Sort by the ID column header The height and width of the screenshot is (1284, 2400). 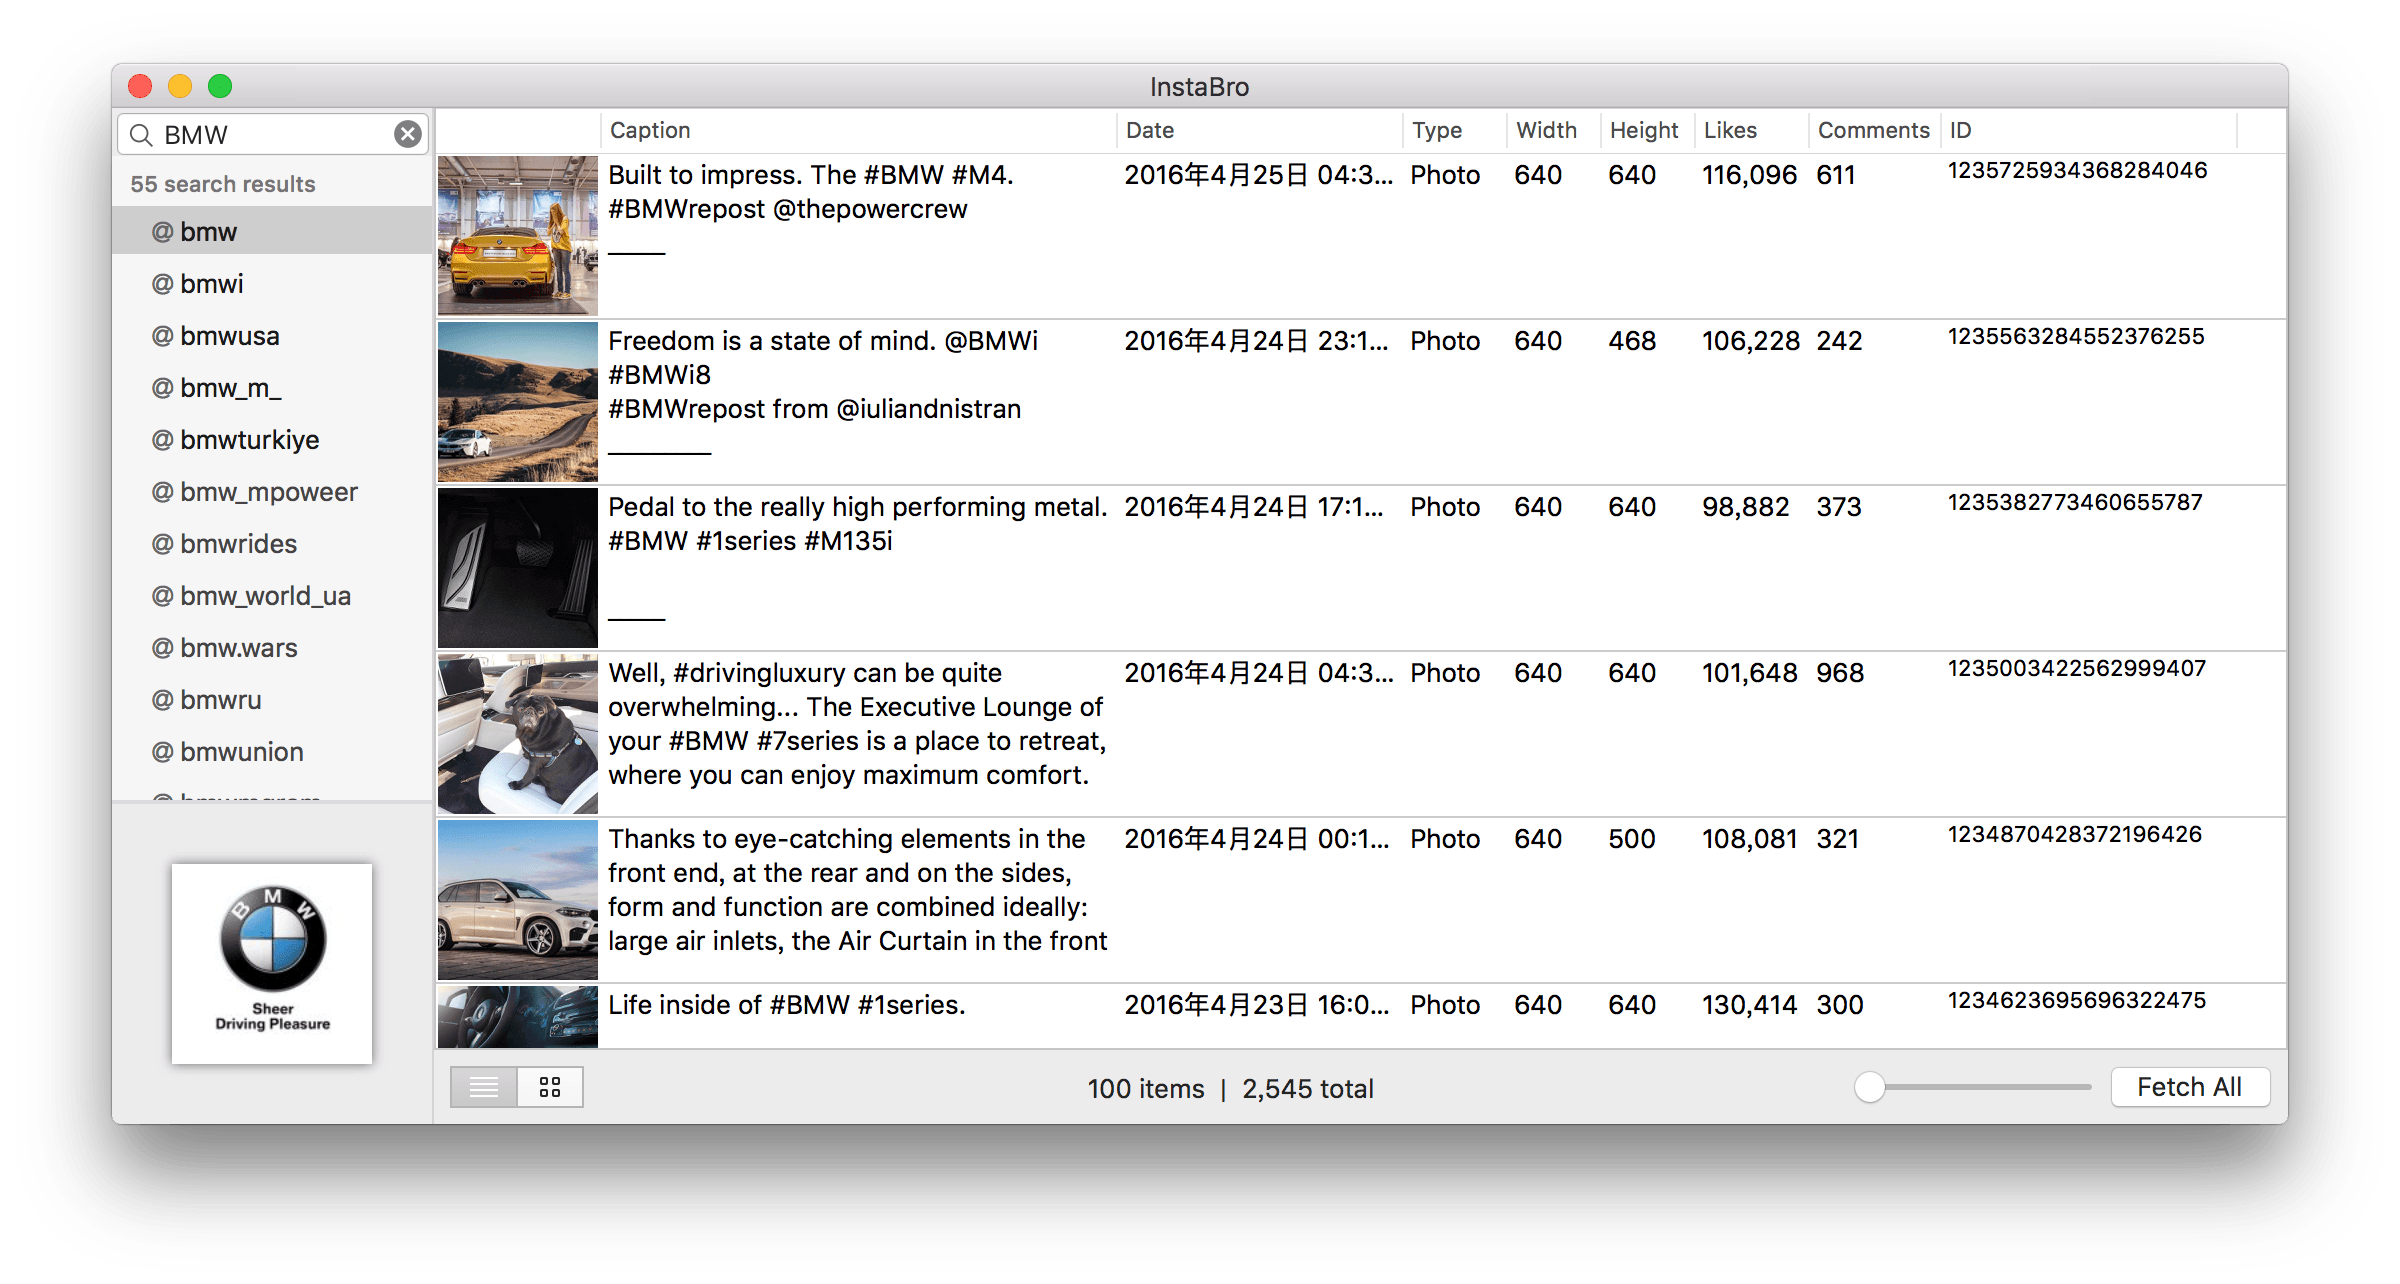[x=2088, y=130]
